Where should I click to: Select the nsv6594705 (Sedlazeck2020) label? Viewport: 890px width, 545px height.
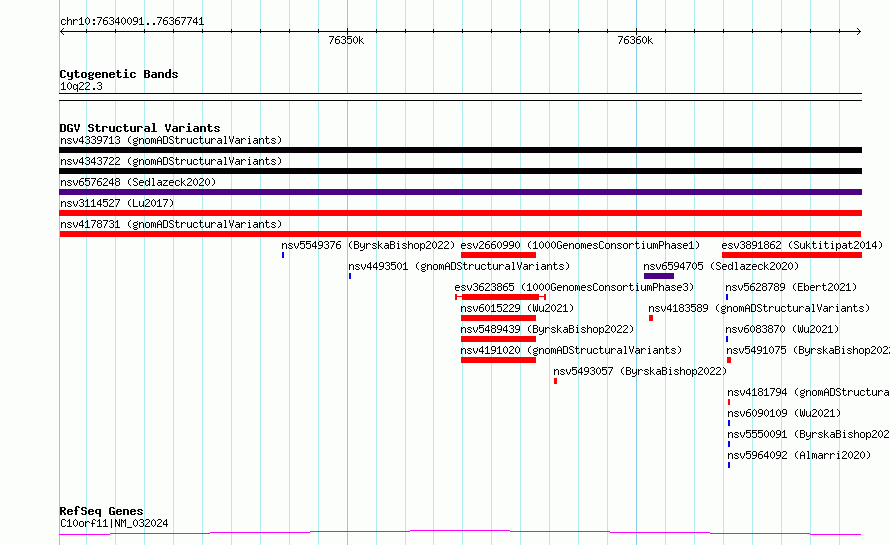721,266
